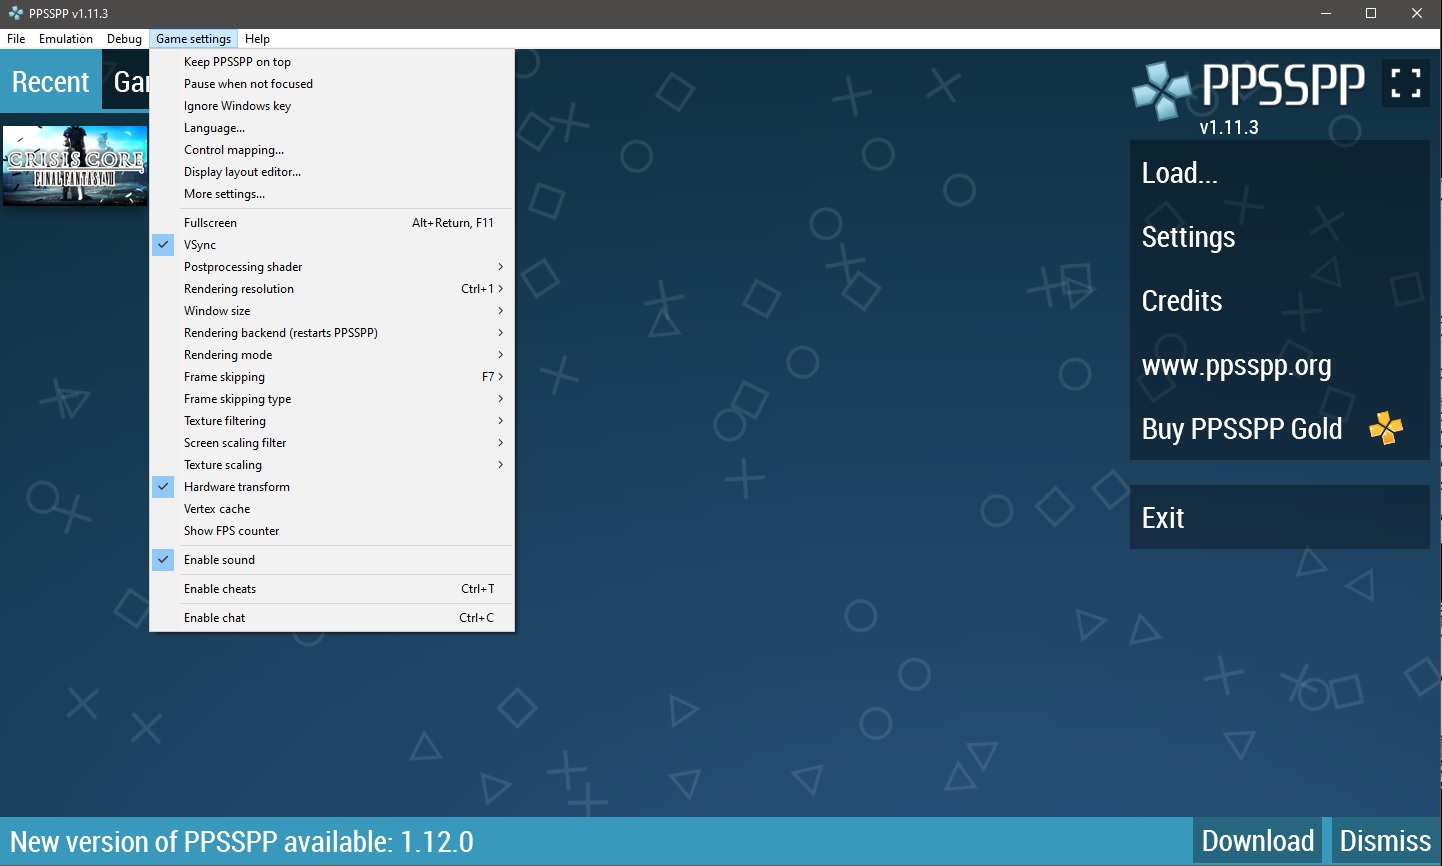1442x866 pixels.
Task: Click the fullscreen toggle icon beside PPSSPP logo
Action: 1405,83
